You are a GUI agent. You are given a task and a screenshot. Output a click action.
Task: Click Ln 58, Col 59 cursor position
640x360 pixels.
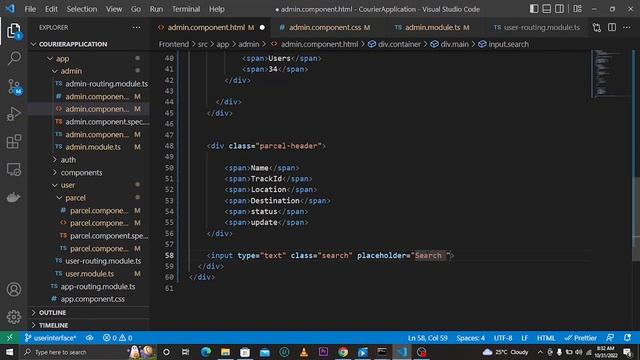pyautogui.click(x=427, y=338)
